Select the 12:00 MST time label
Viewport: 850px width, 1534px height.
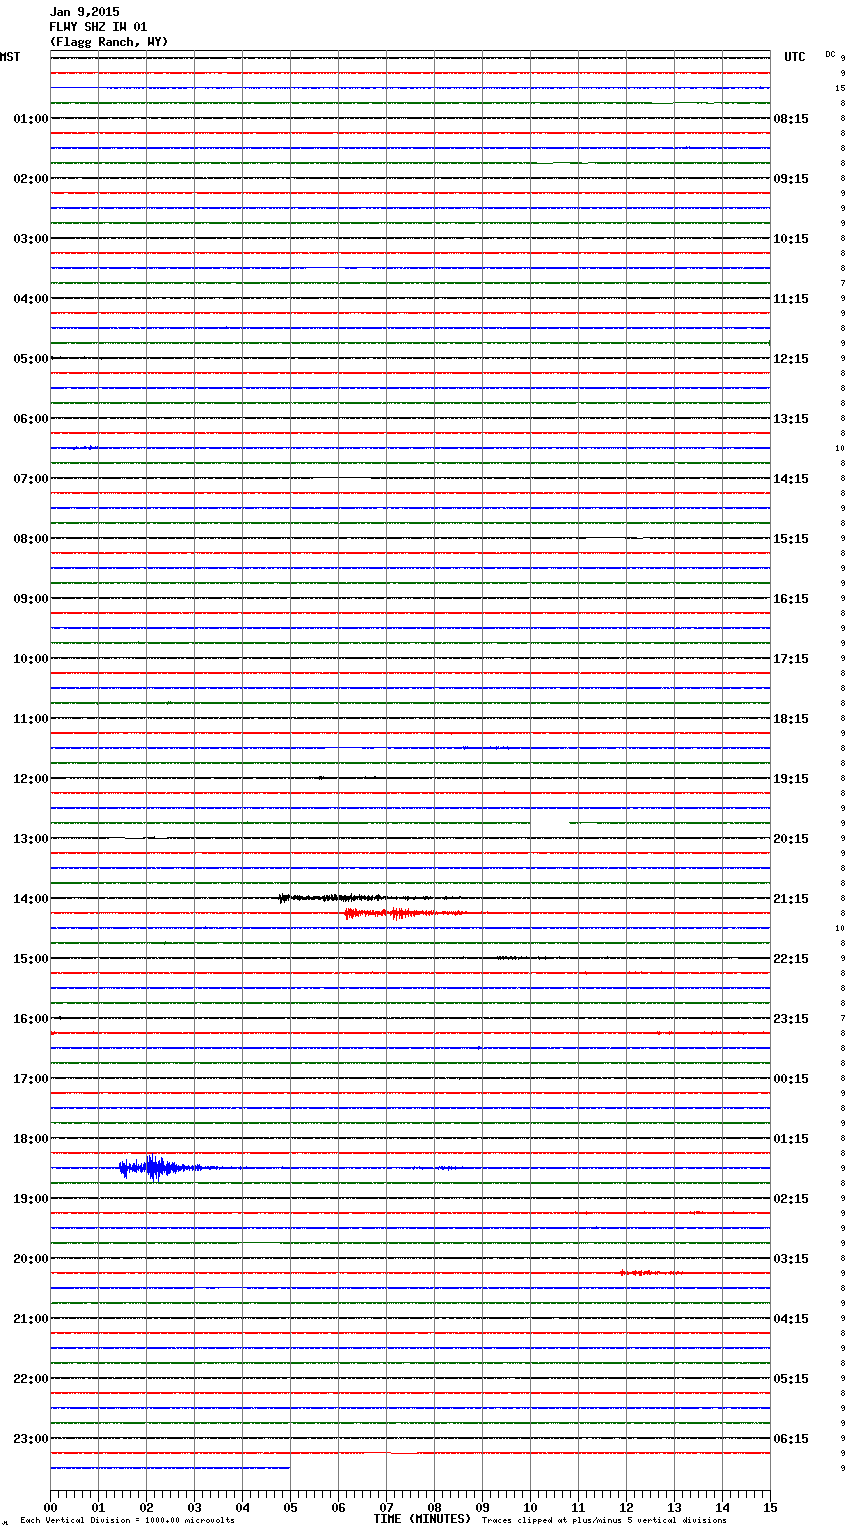click(31, 779)
